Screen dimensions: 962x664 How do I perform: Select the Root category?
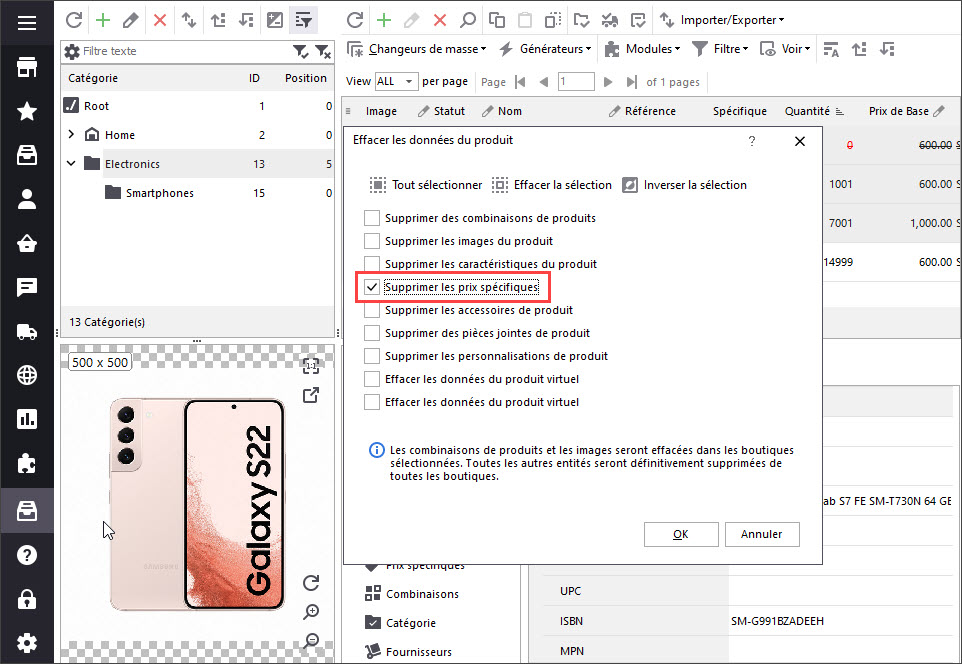96,106
